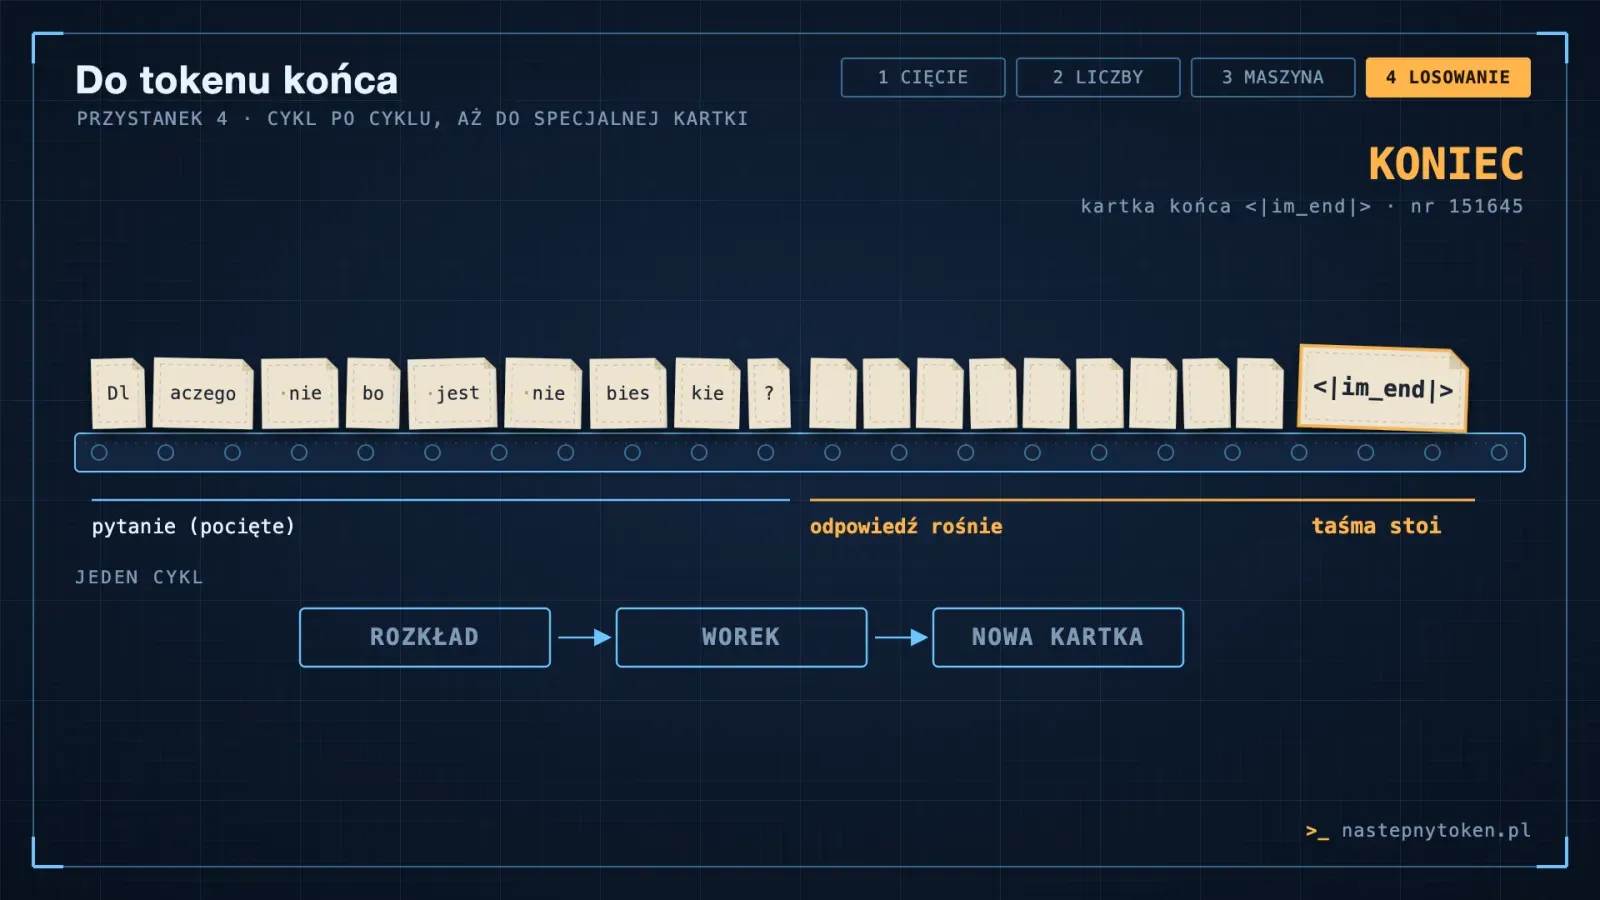Click the arrow between ROZKŁAD and WOREK

(584, 637)
